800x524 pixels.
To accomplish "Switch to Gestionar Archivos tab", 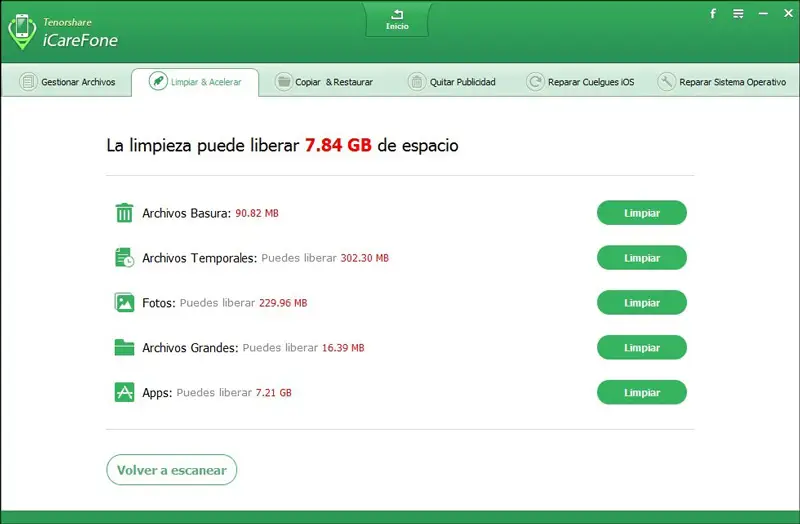I will (x=67, y=82).
